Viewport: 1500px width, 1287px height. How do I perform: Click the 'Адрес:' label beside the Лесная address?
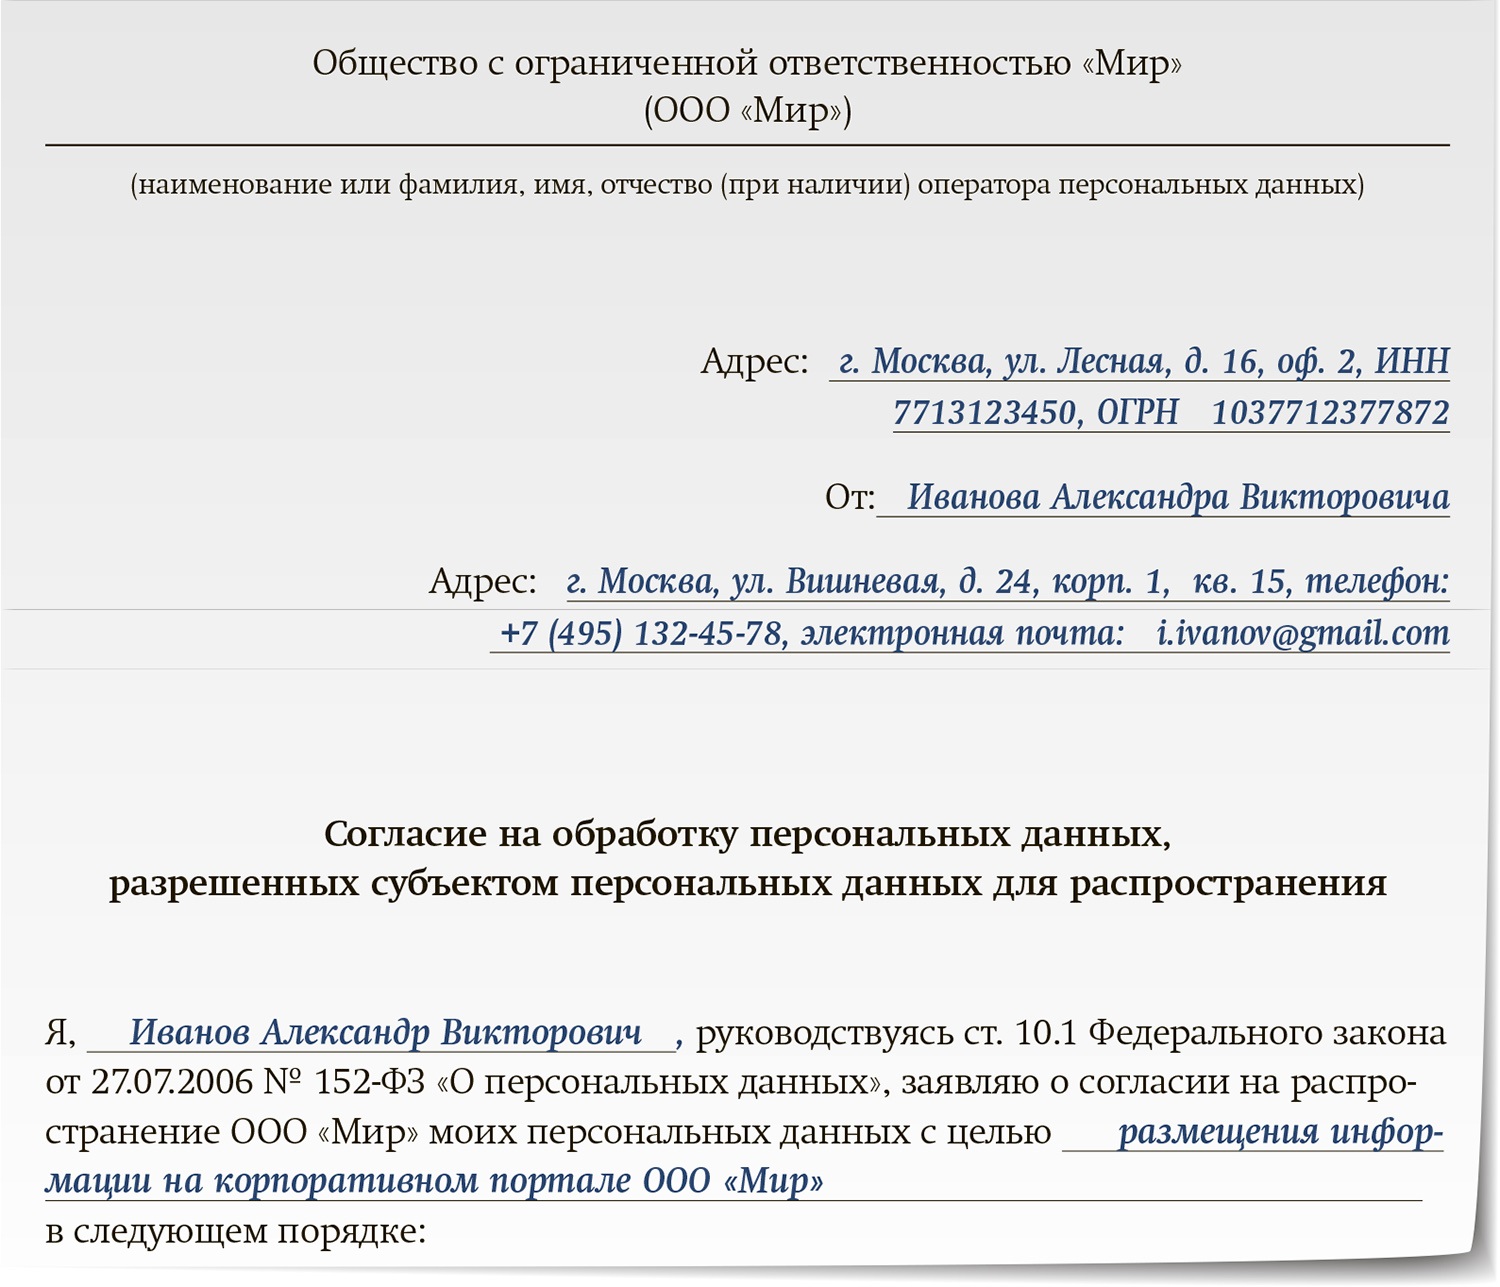(755, 361)
